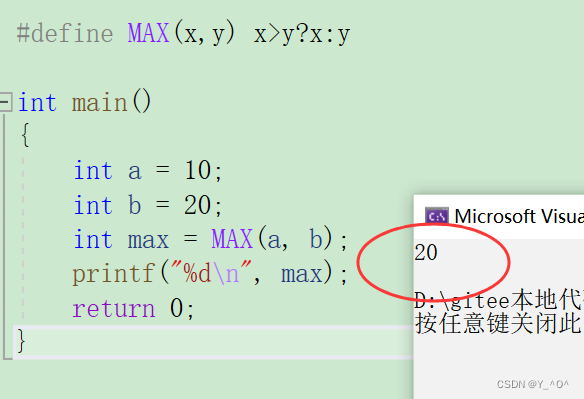
Task: Click the D:\gitee path line in console
Action: (499, 300)
